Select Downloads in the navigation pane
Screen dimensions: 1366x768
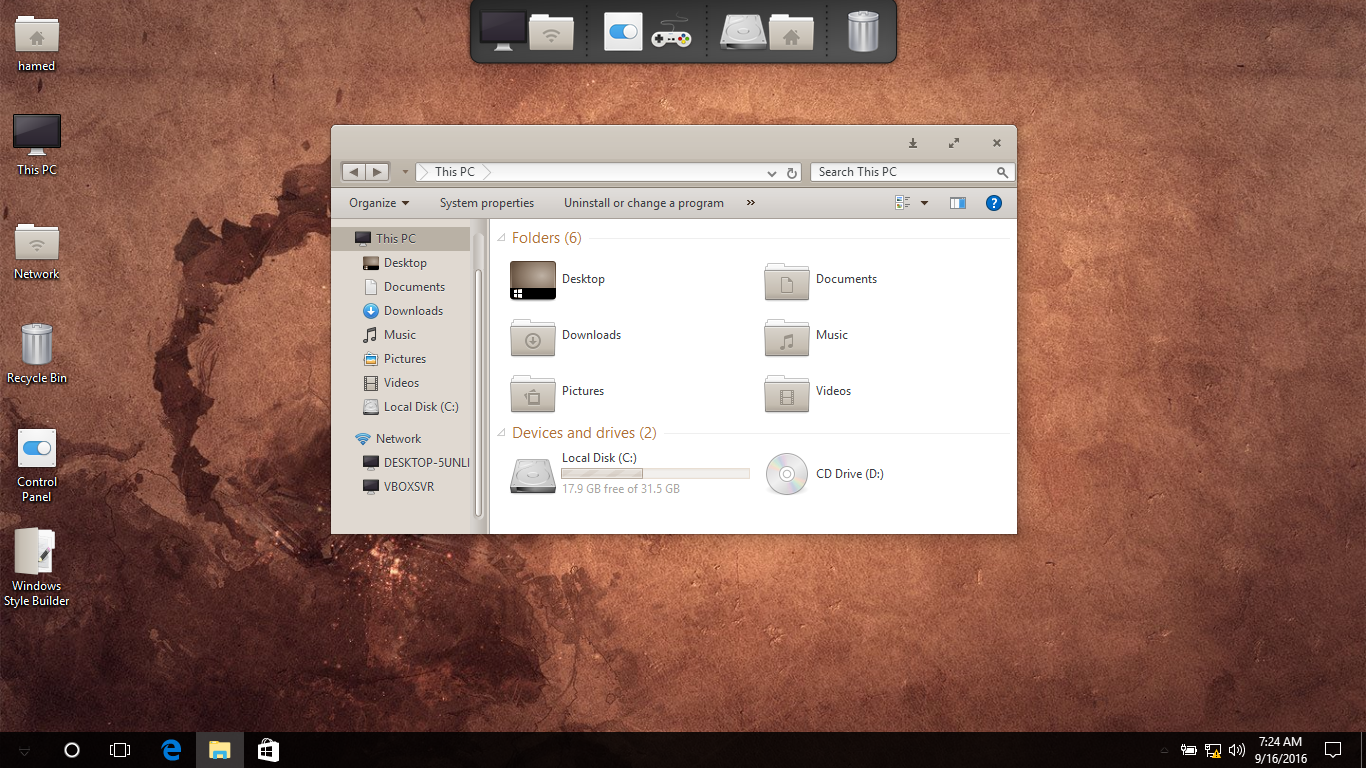(x=413, y=311)
